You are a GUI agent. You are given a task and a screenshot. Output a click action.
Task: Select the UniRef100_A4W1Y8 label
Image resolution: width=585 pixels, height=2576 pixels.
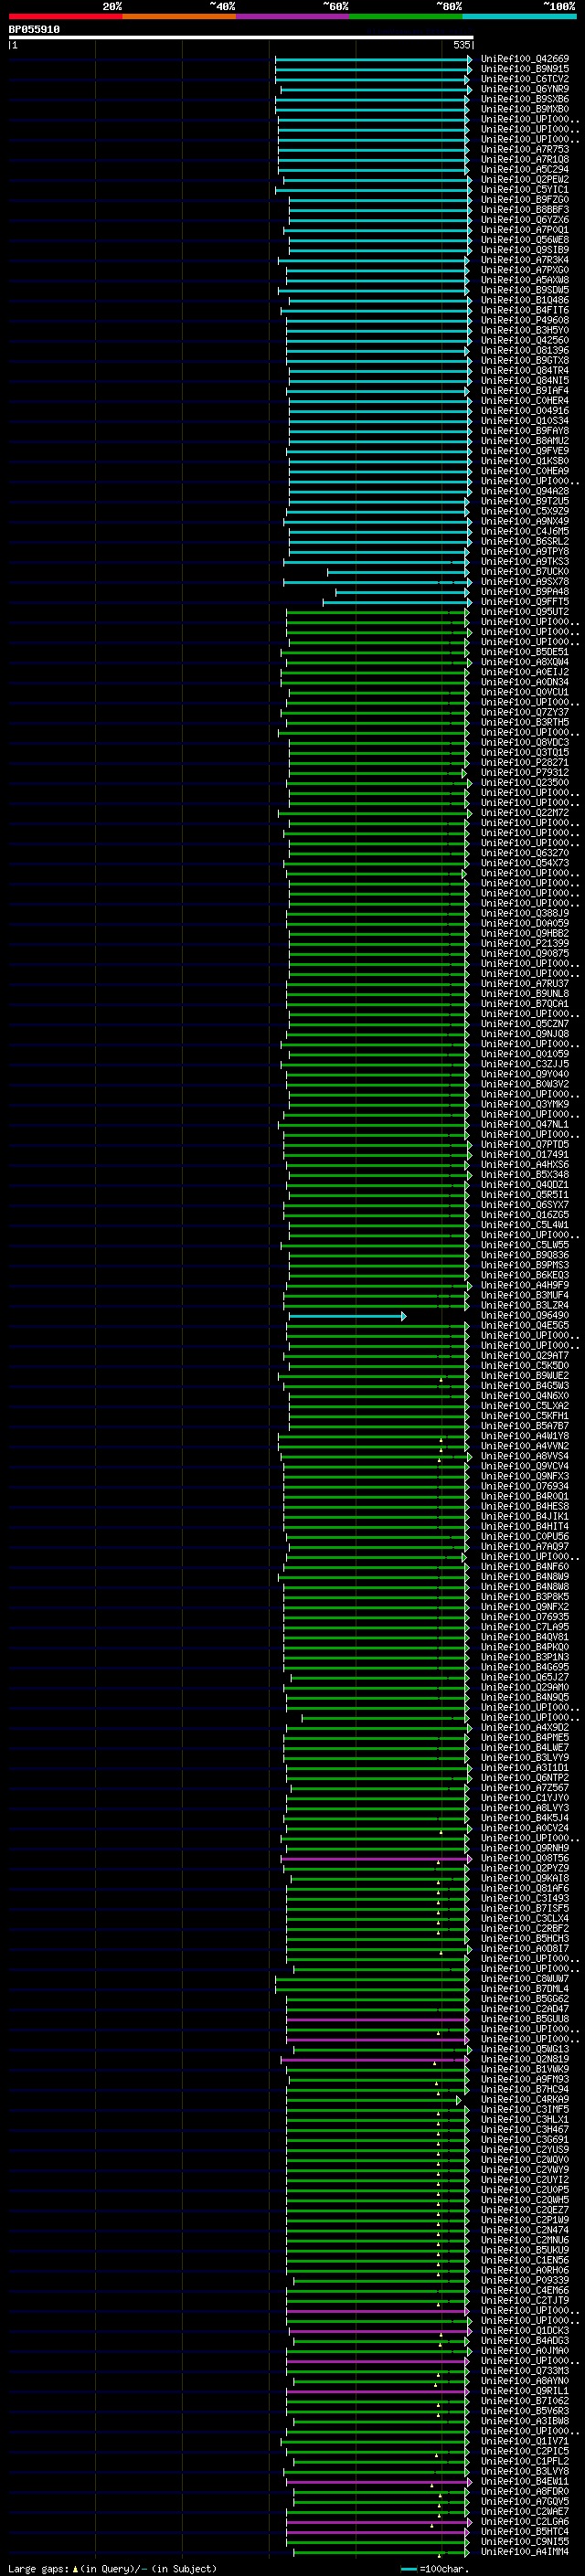pyautogui.click(x=524, y=1437)
